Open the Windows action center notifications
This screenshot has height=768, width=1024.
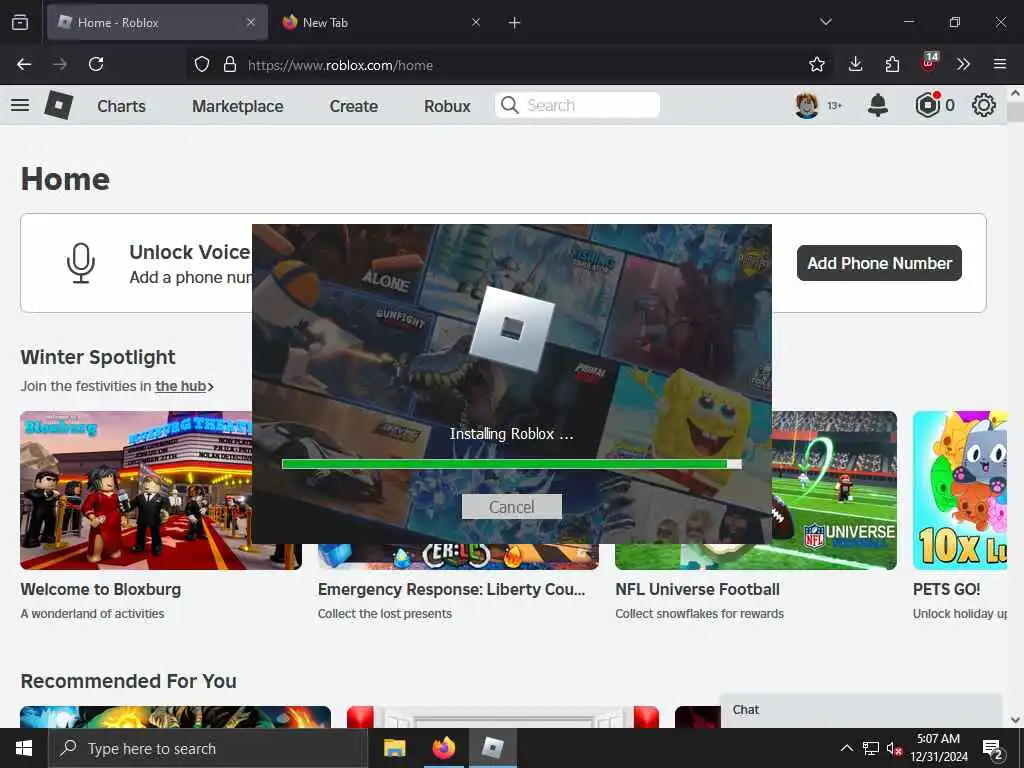click(x=993, y=748)
